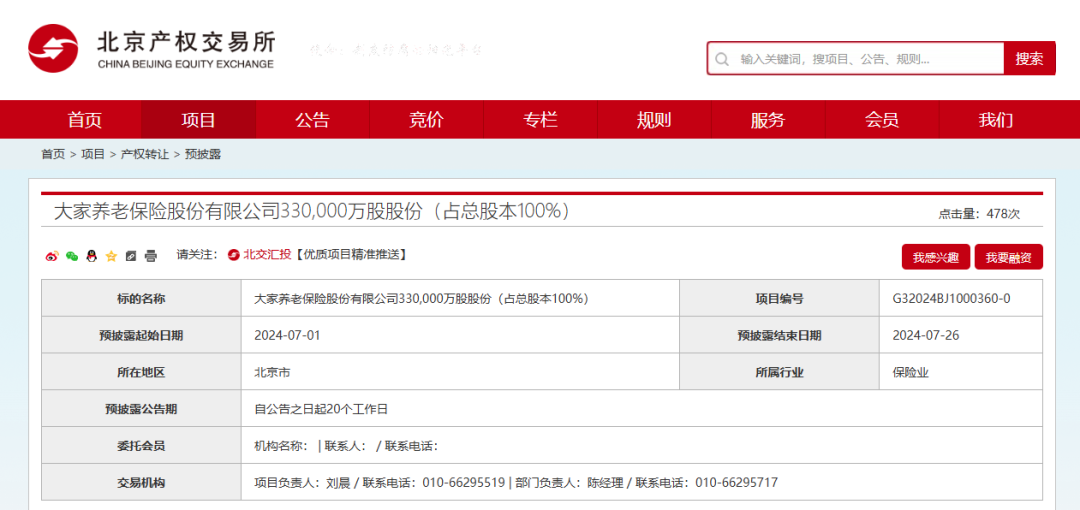The height and width of the screenshot is (510, 1080).
Task: Open the 公告 navigation menu
Action: point(313,120)
